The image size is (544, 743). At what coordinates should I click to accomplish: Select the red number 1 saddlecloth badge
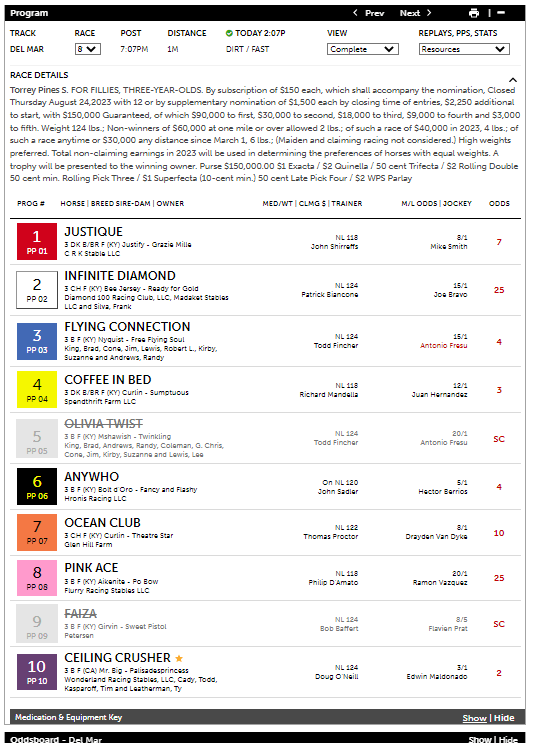pyautogui.click(x=37, y=241)
